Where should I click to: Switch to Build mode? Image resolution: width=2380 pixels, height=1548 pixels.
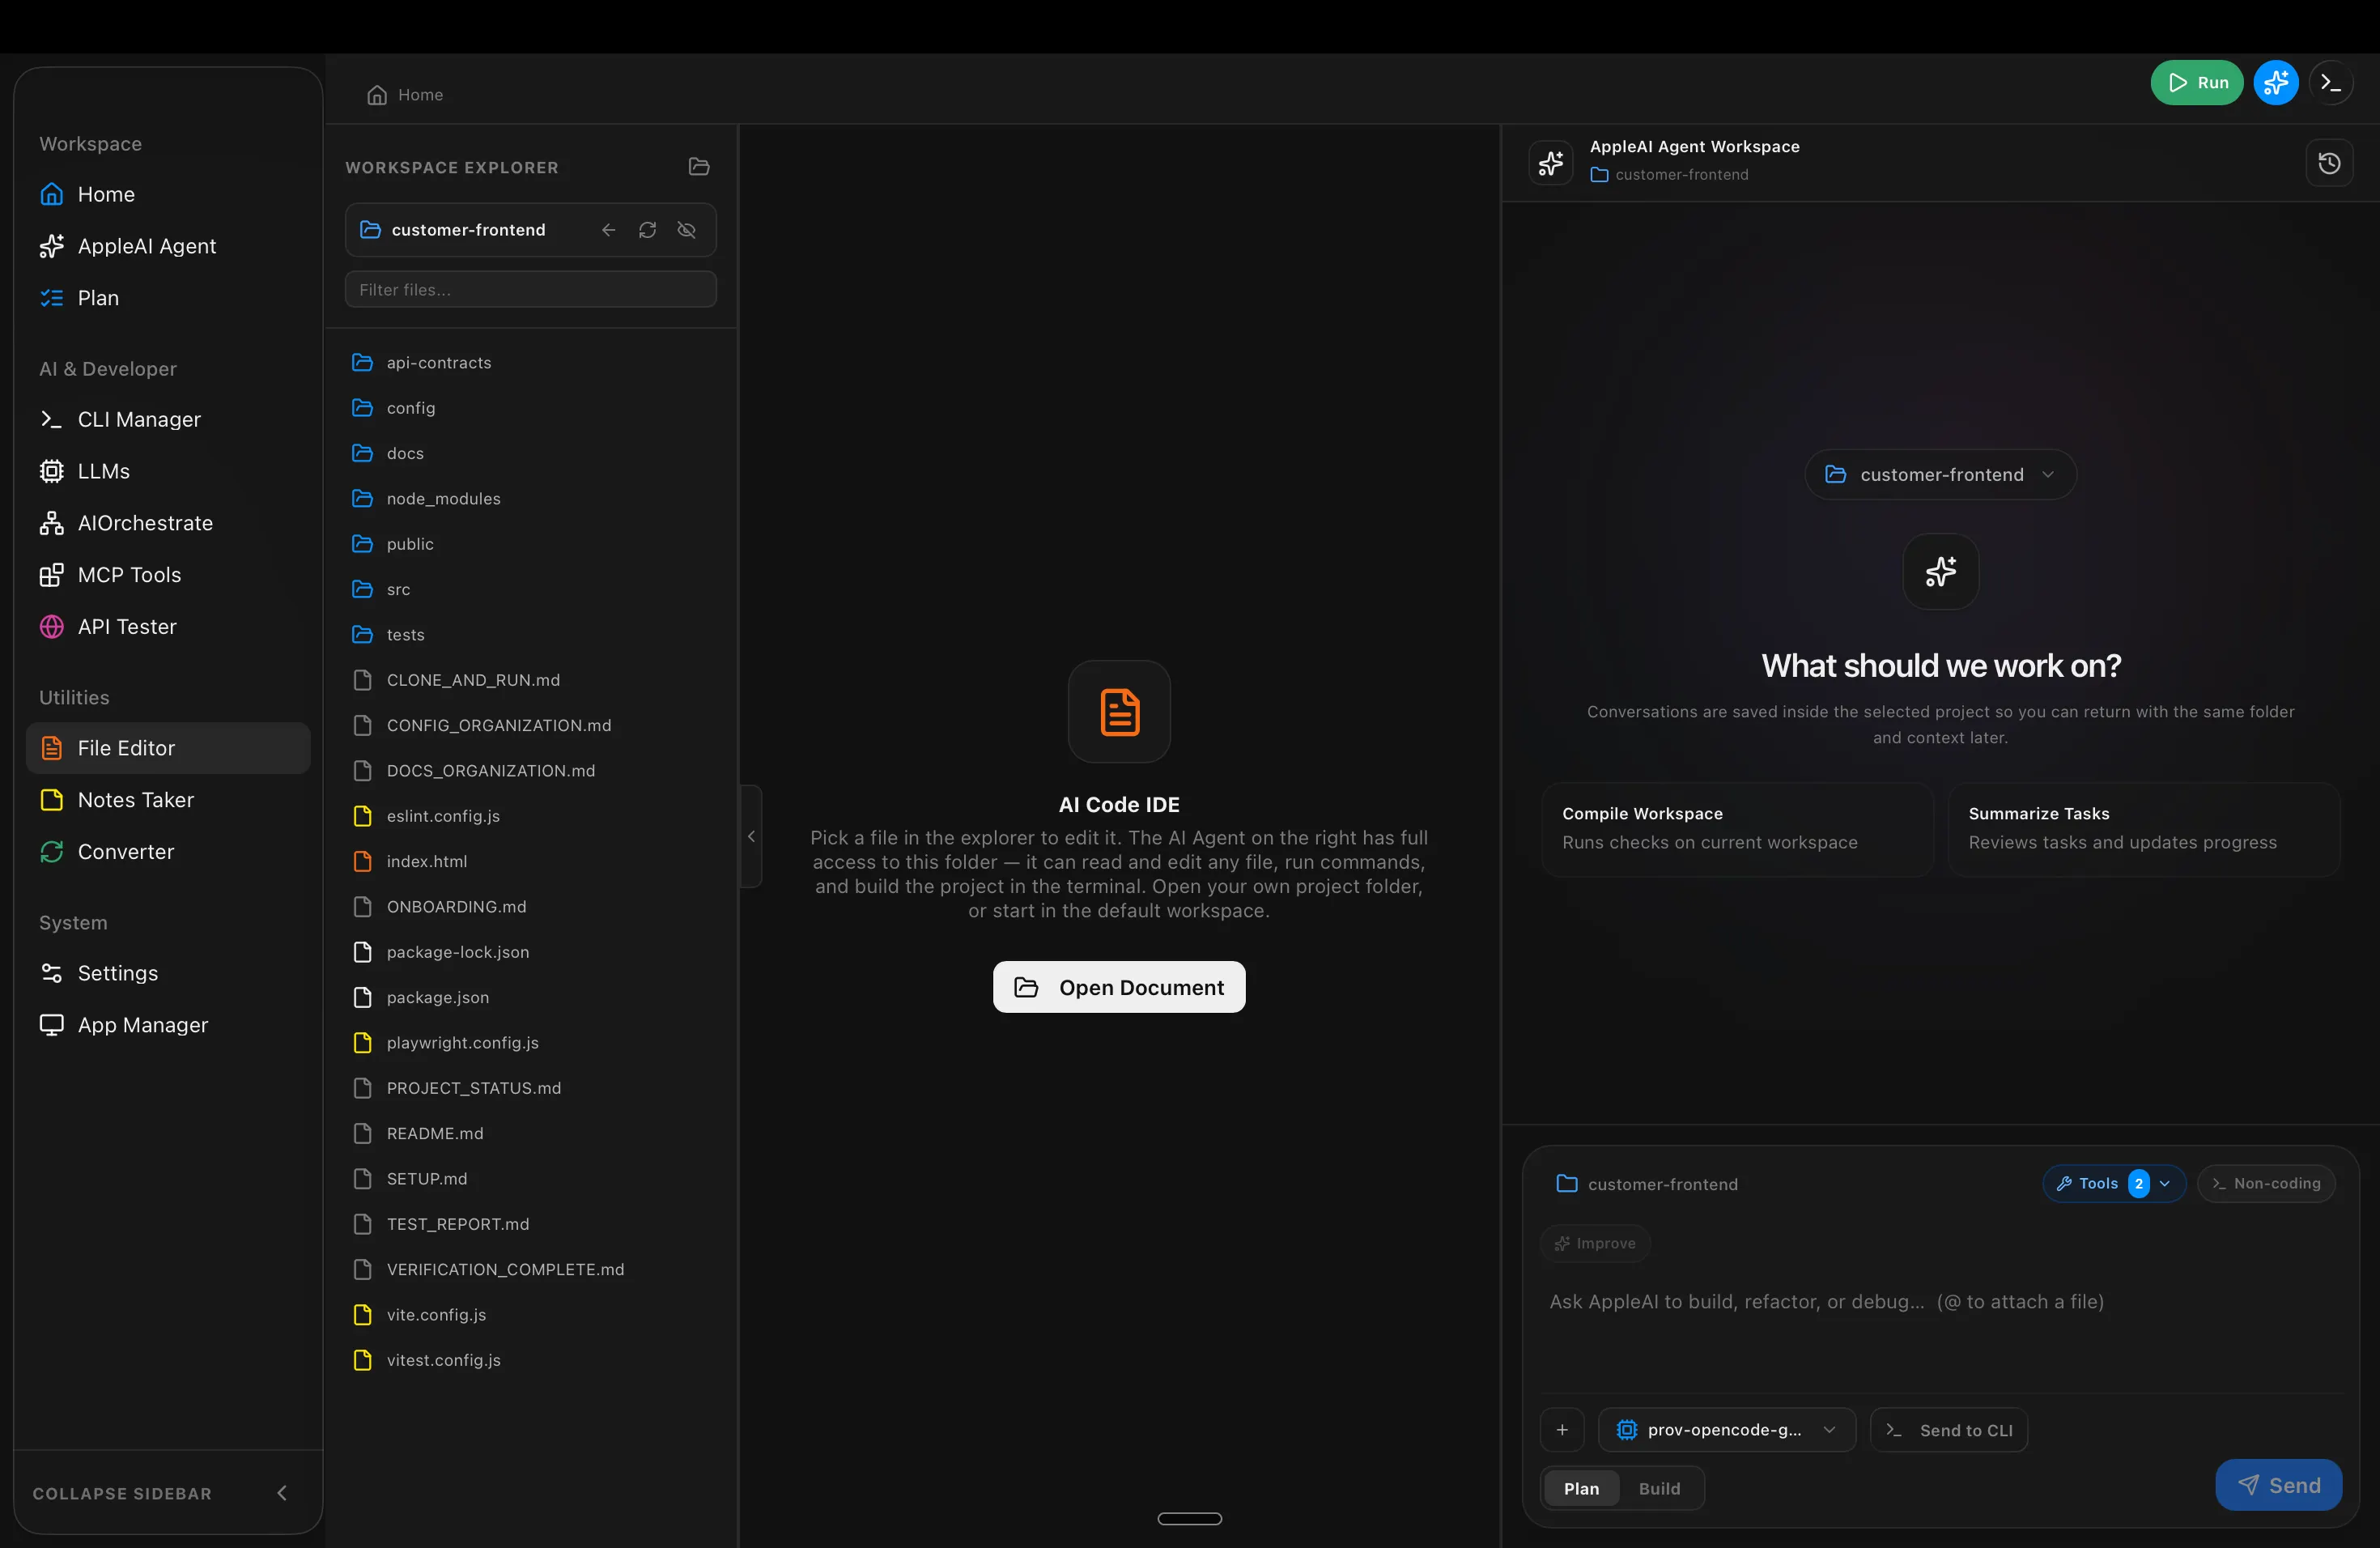[x=1659, y=1489]
